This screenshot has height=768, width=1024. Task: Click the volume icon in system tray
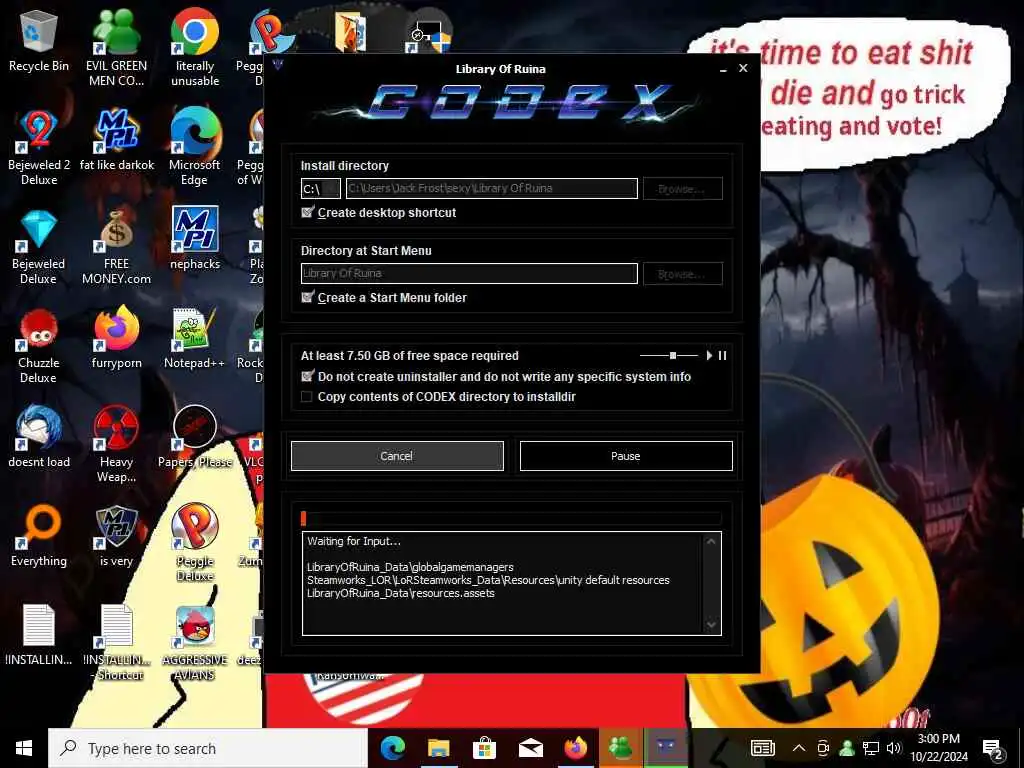tap(894, 748)
